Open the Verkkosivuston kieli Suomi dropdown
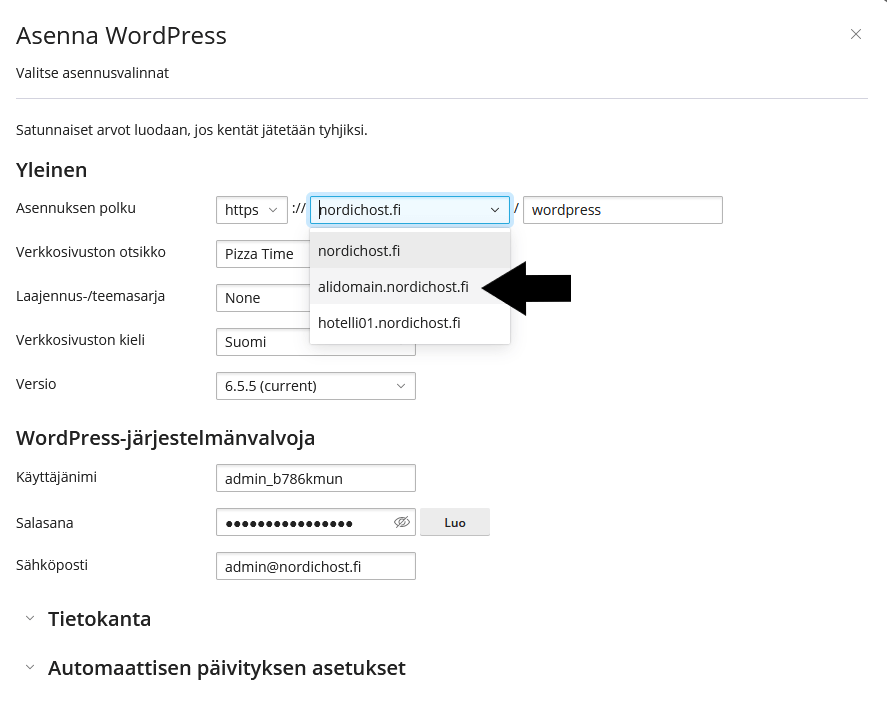 (x=262, y=342)
